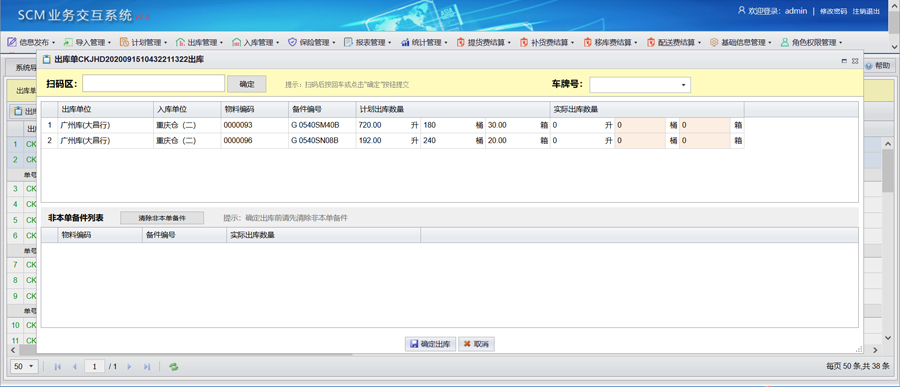This screenshot has height=387, width=900.
Task: Click 清除非本单备件 button
Action: pyautogui.click(x=162, y=218)
